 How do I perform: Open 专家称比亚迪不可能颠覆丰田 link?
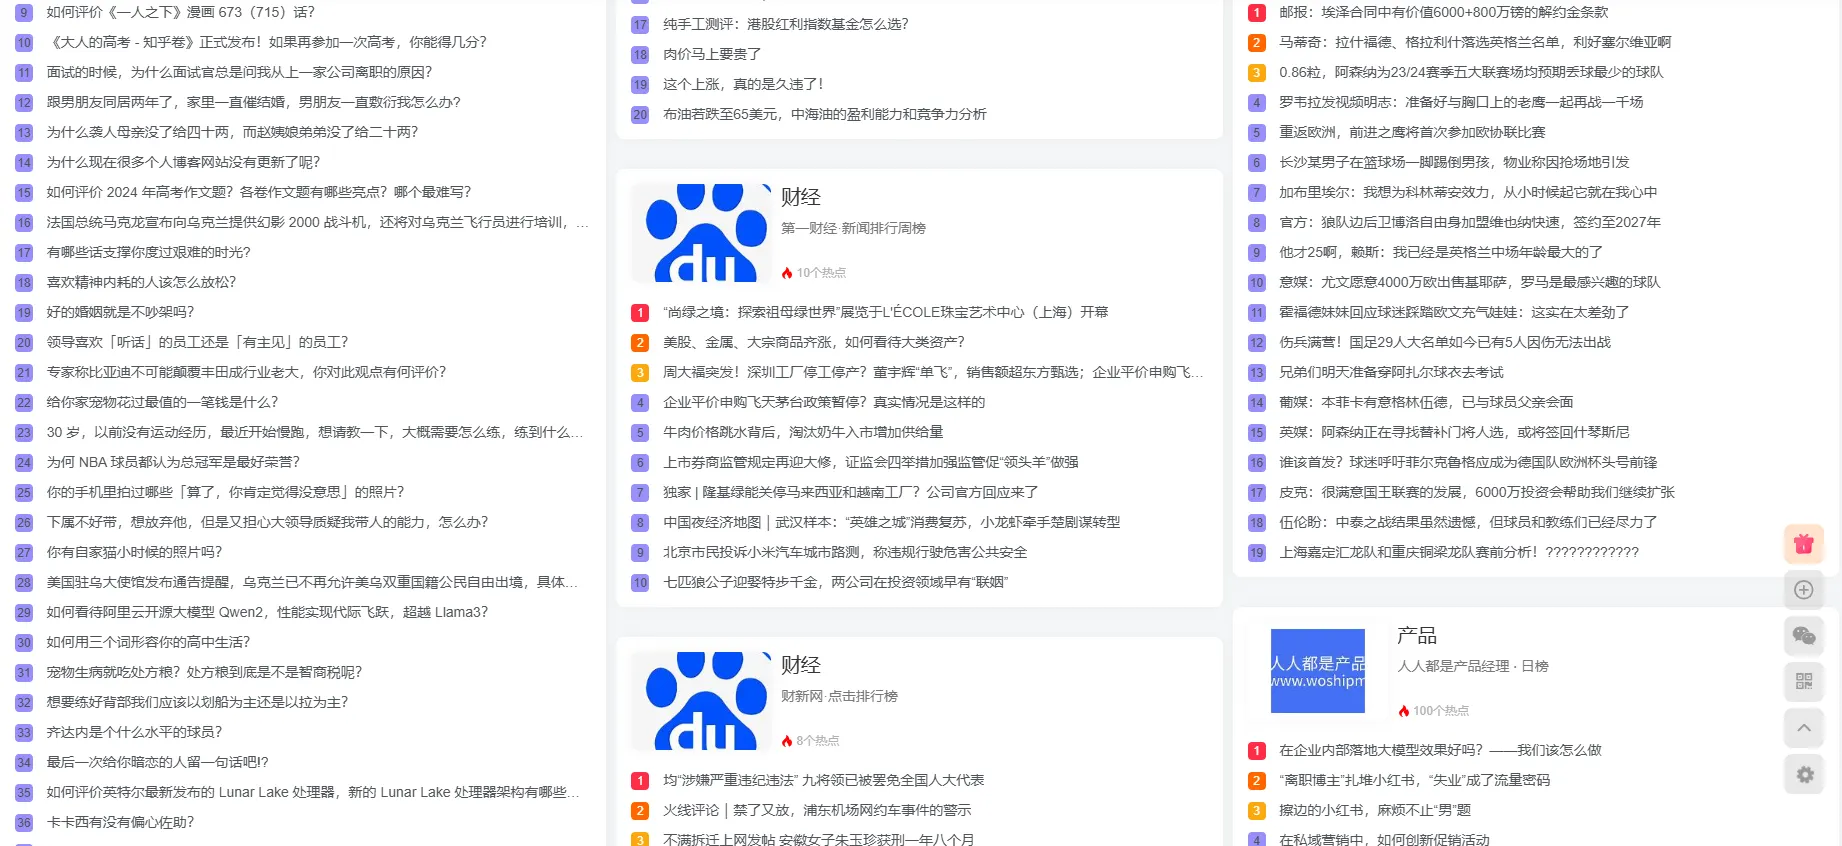tap(246, 372)
